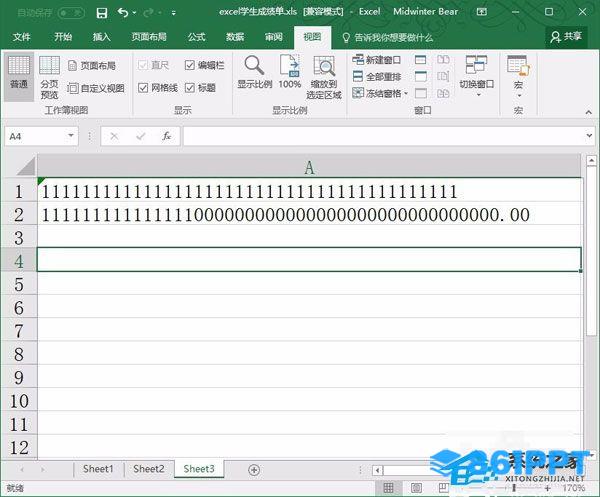Click the horizontal scrollbar left arrow
This screenshot has width=600, height=497.
(x=378, y=470)
